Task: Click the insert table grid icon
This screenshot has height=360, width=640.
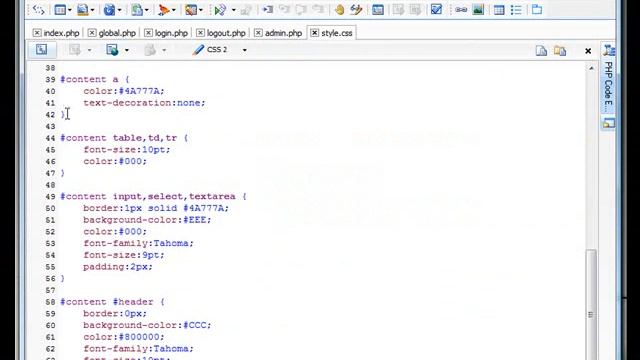Action: pos(499,10)
